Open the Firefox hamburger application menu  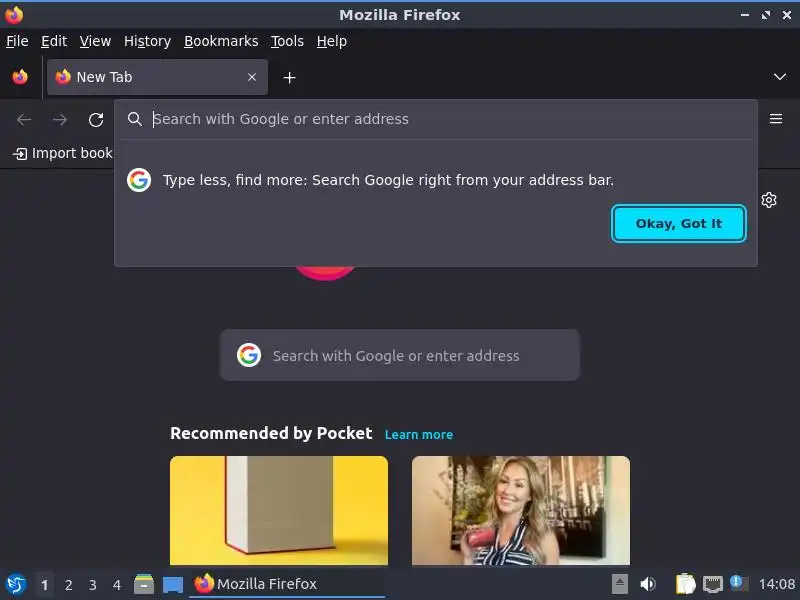point(776,119)
